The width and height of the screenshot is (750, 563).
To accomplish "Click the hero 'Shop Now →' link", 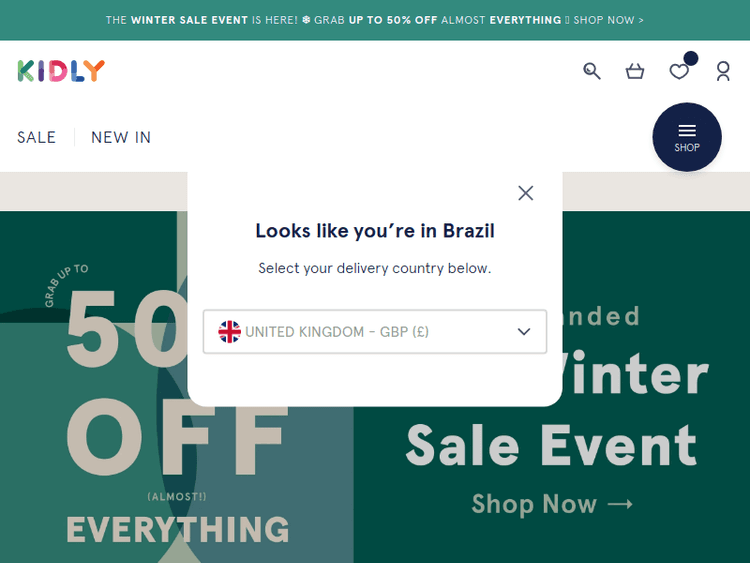I will click(x=552, y=504).
